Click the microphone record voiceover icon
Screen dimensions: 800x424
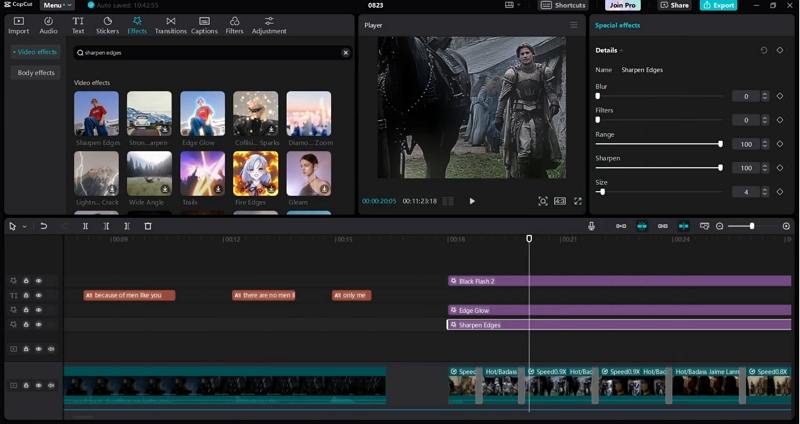click(x=591, y=226)
